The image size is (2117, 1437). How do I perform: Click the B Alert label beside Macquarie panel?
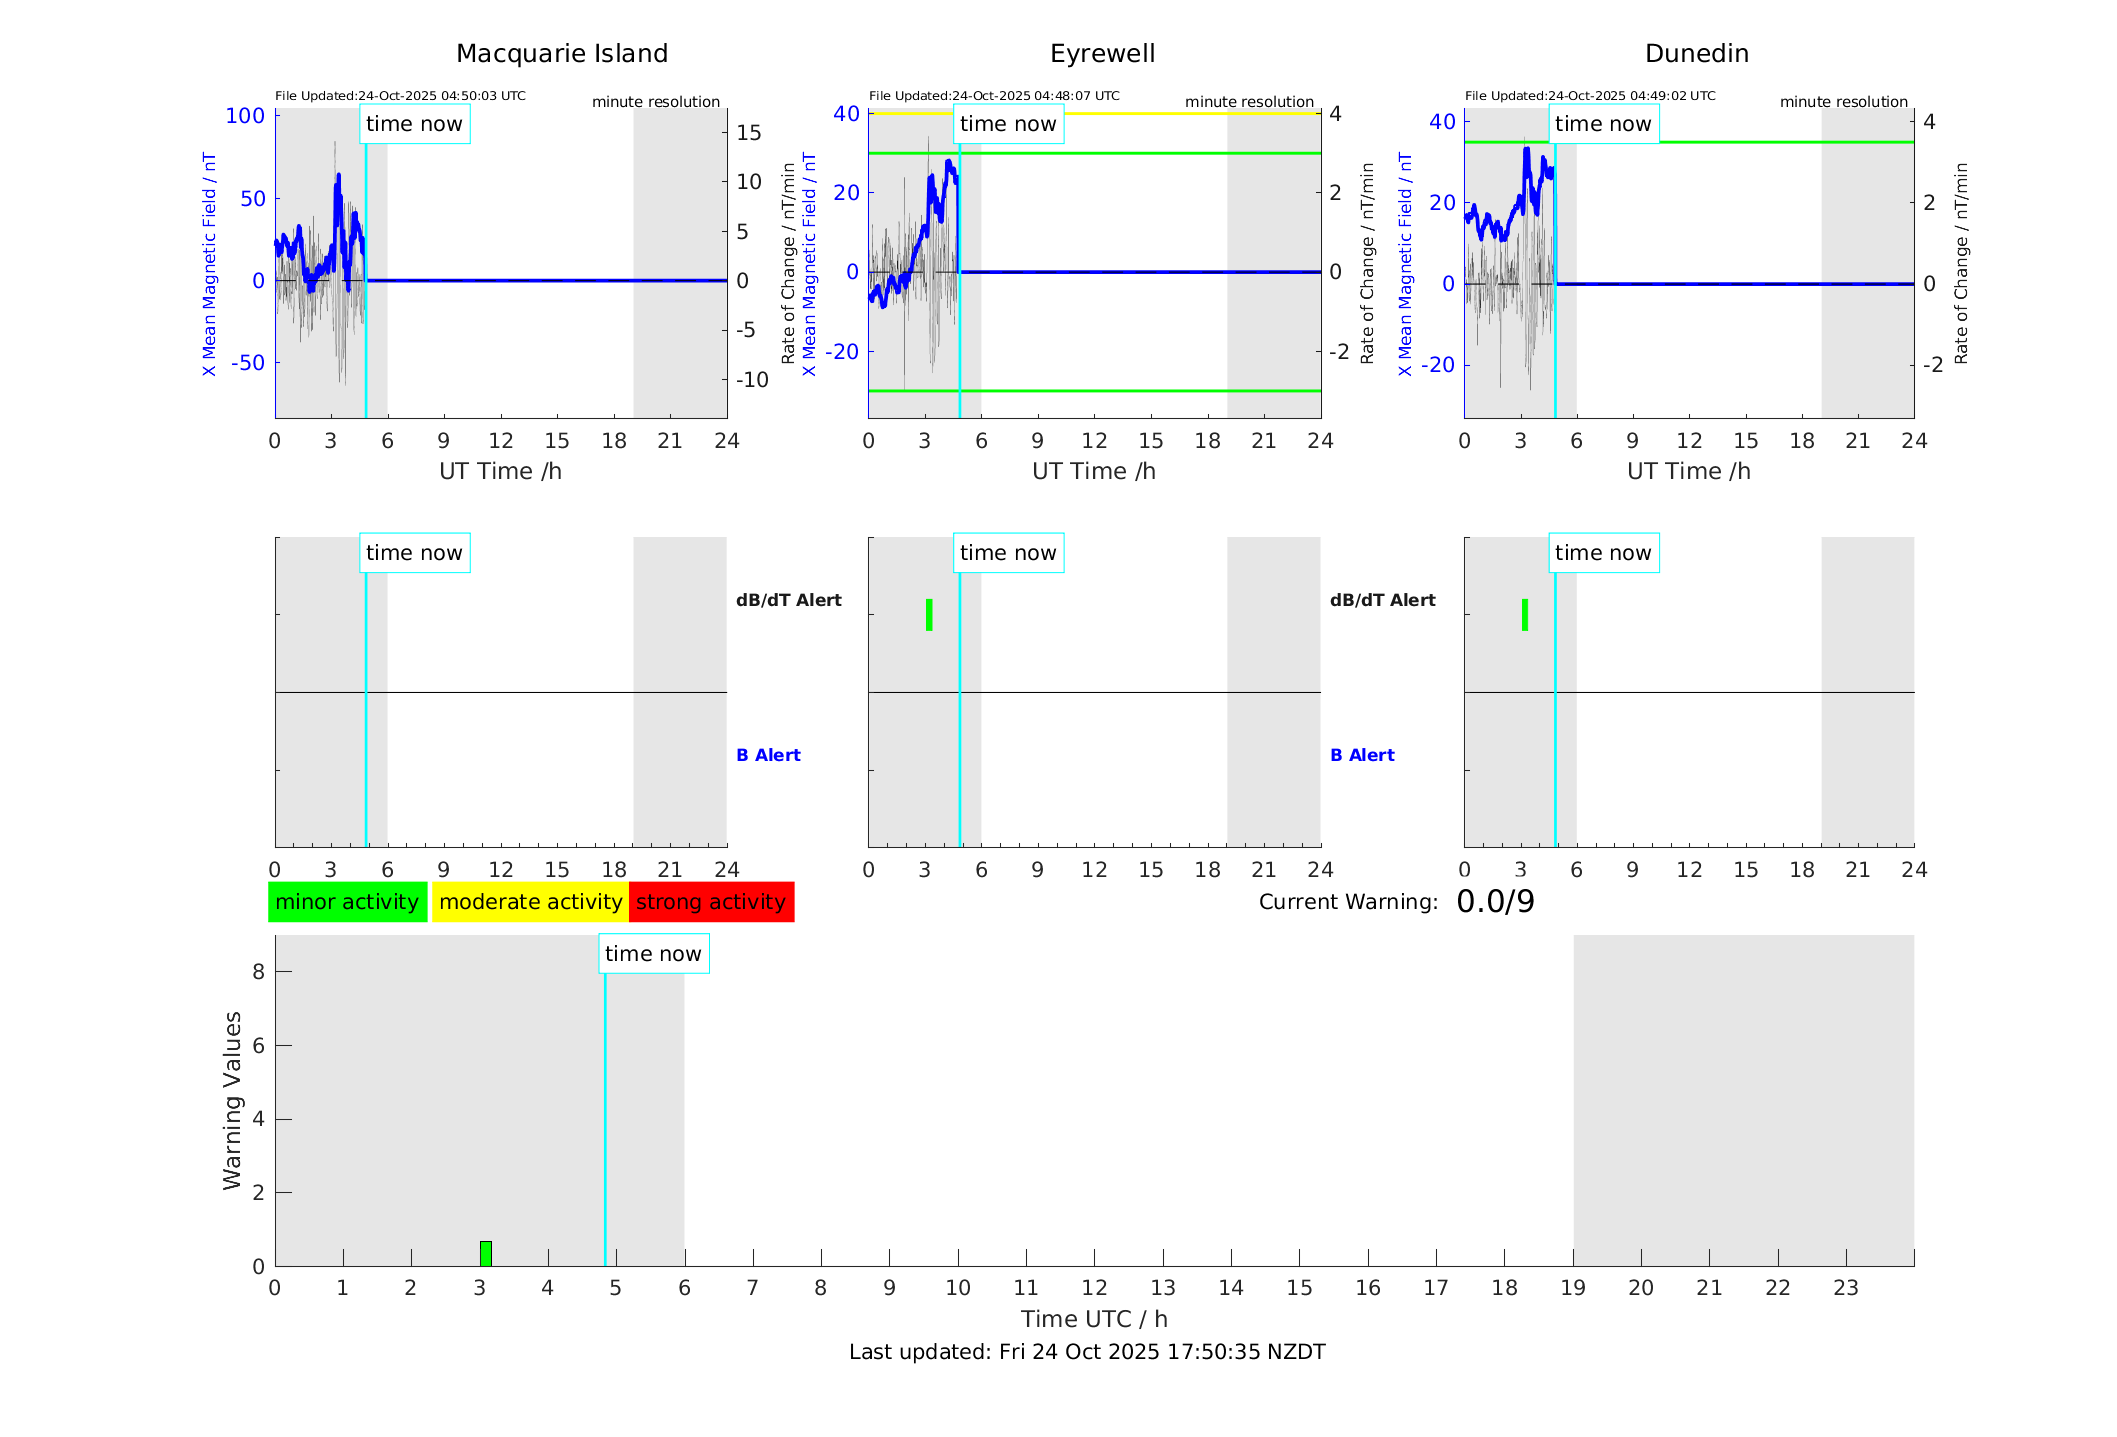(768, 755)
